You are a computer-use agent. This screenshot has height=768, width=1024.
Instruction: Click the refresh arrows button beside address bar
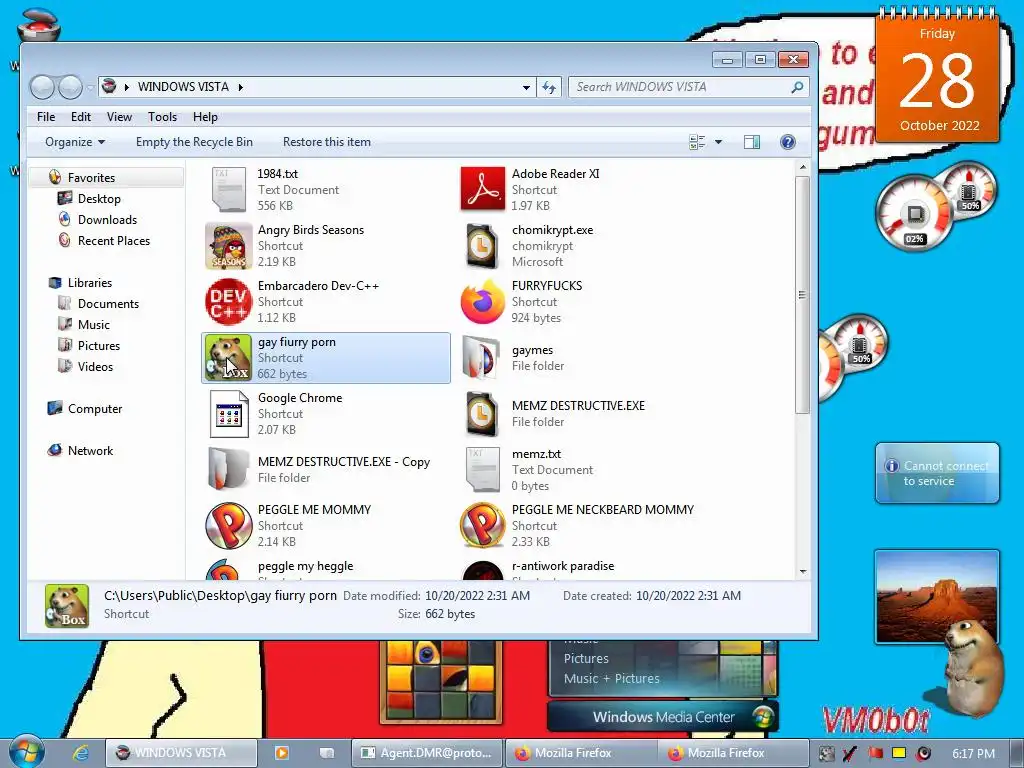click(549, 87)
